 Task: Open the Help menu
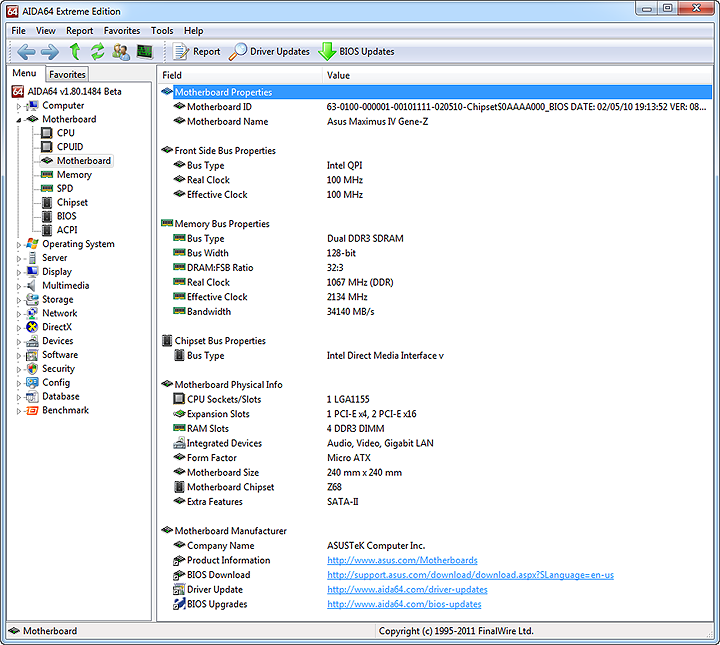point(193,31)
